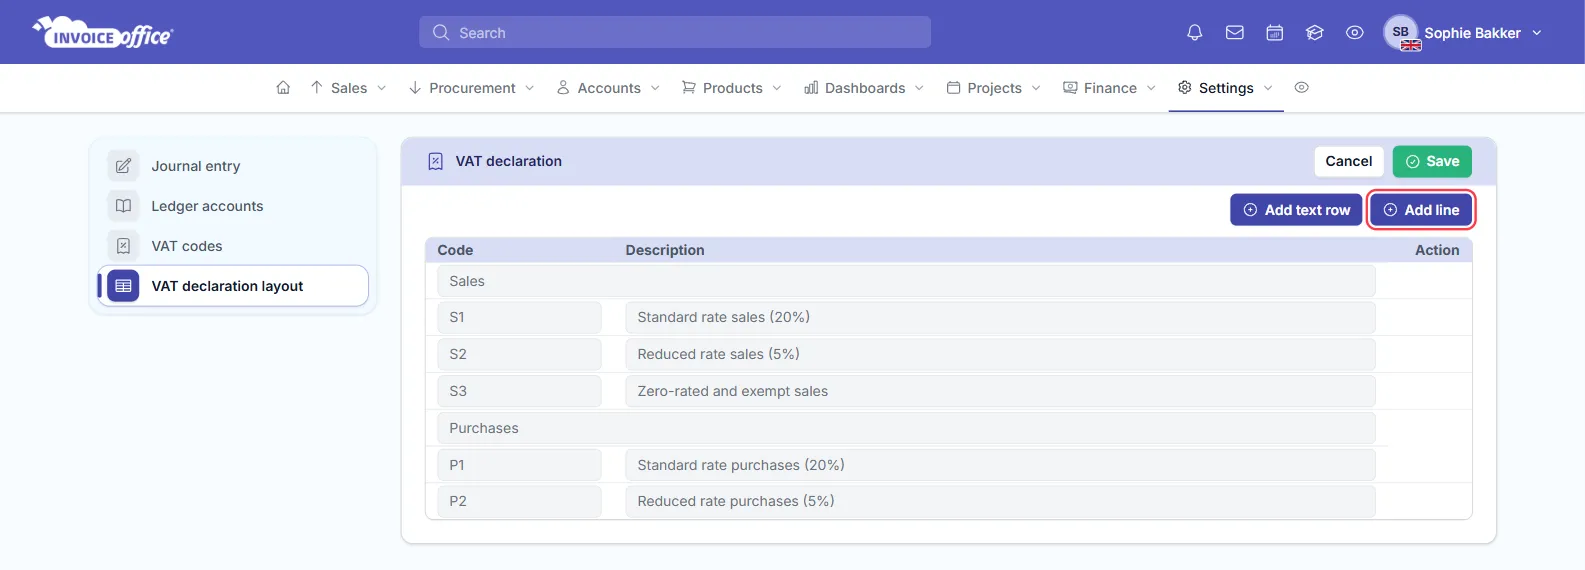The width and height of the screenshot is (1585, 570).
Task: Expand the Accounts menu
Action: [608, 88]
